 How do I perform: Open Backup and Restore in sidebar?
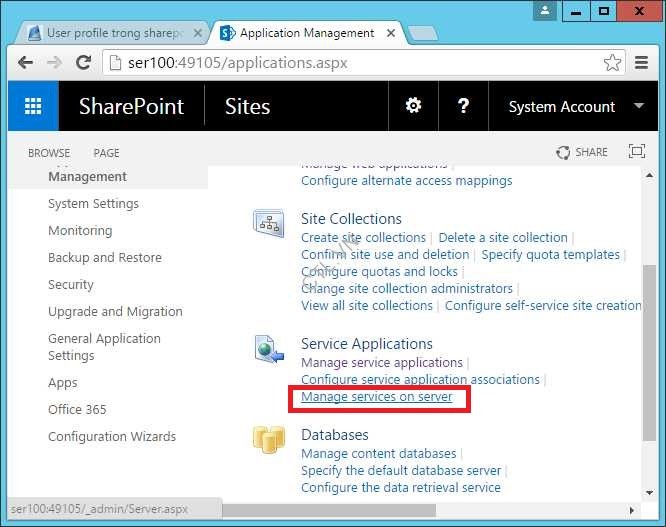[105, 257]
